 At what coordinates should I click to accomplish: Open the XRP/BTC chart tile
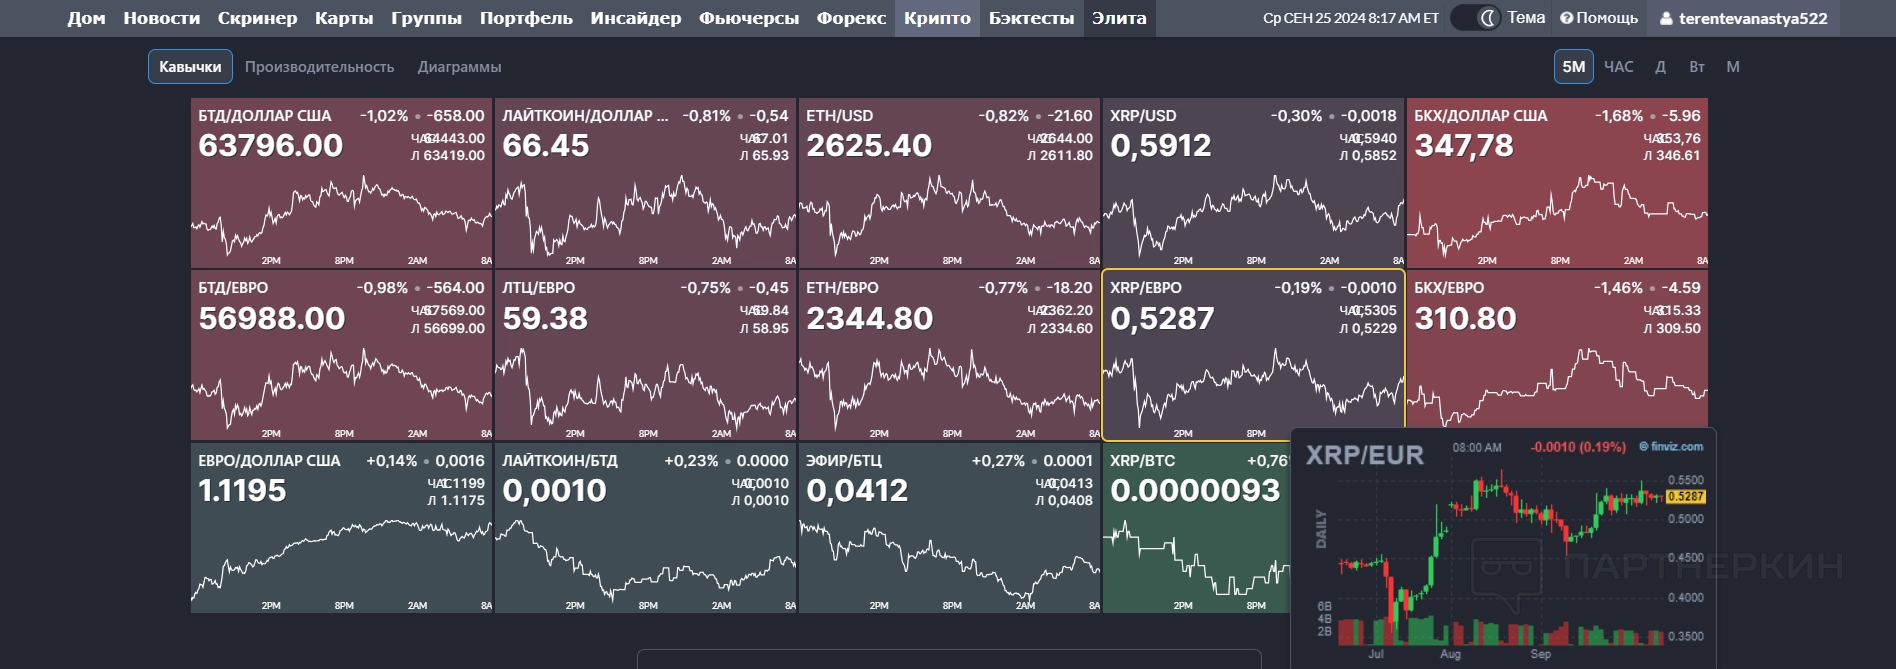coord(1197,528)
